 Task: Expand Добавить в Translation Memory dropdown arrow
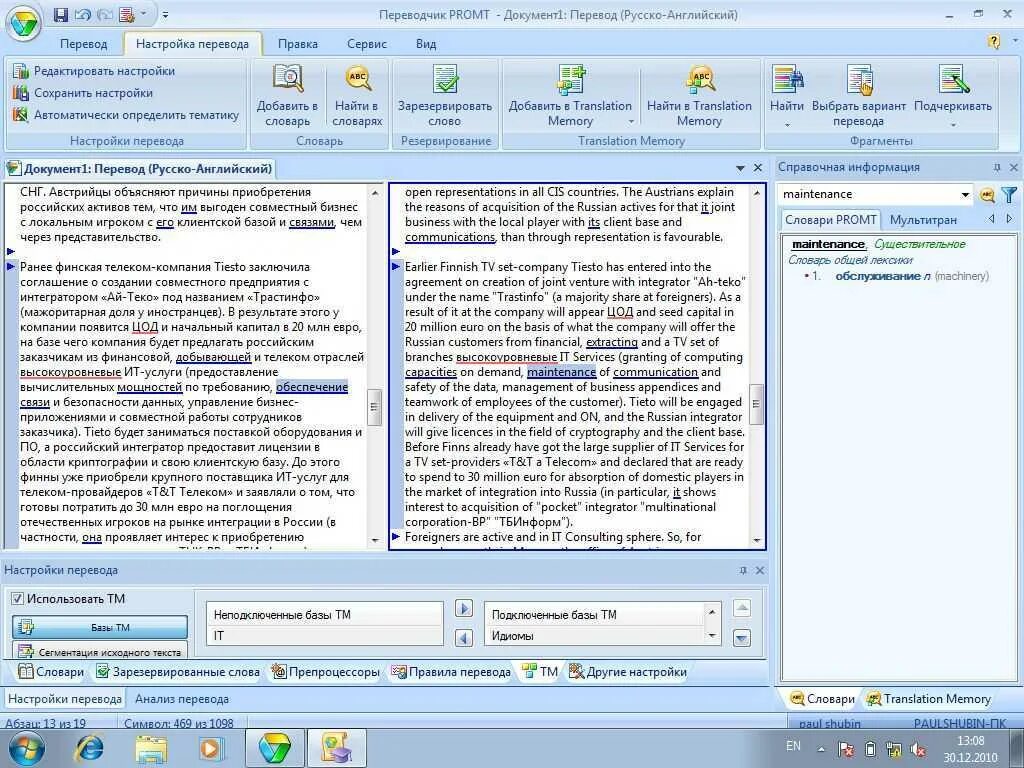point(631,121)
